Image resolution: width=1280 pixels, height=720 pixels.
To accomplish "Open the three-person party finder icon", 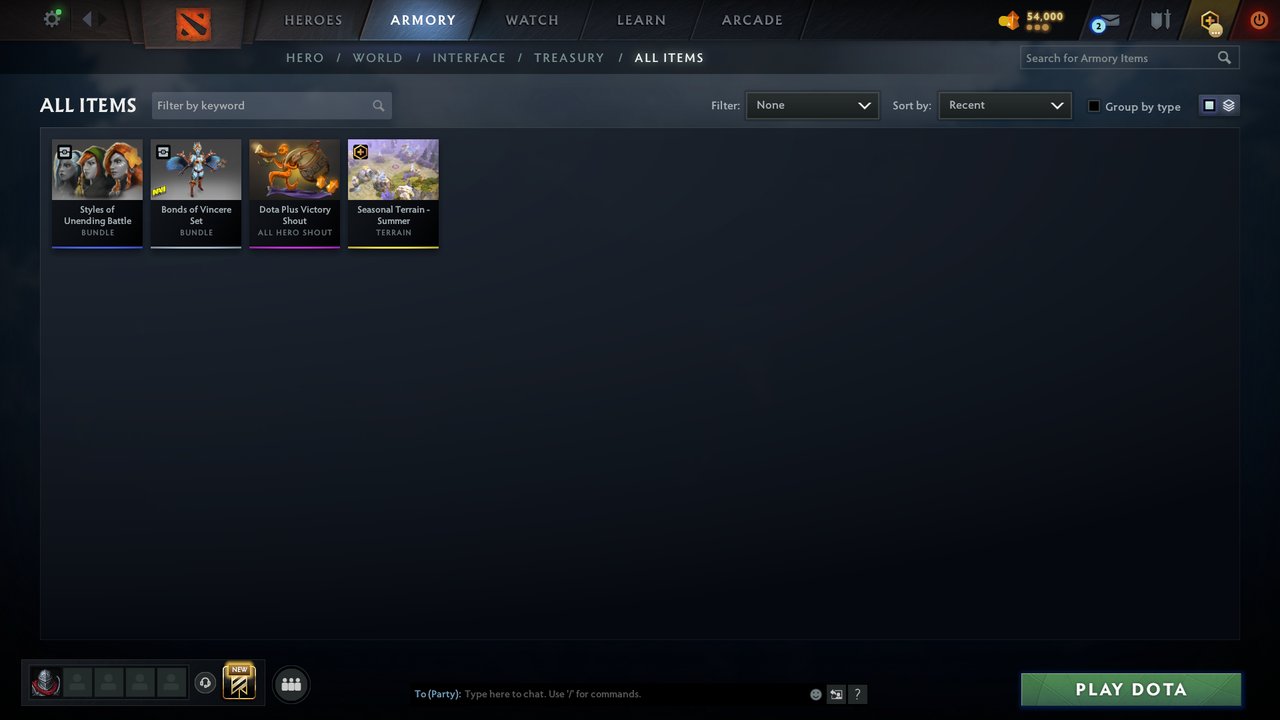I will coord(291,685).
